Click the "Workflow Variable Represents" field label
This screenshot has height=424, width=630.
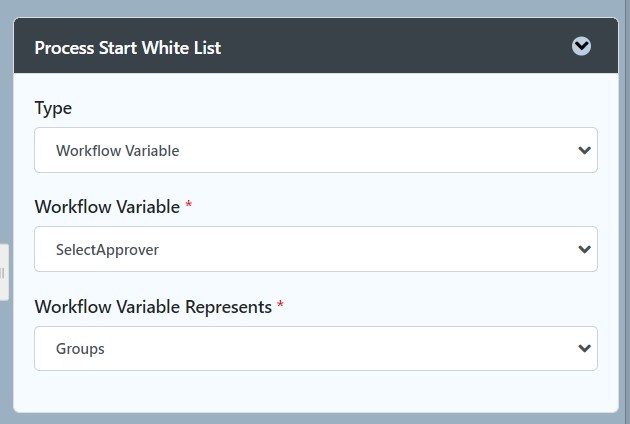pyautogui.click(x=153, y=307)
